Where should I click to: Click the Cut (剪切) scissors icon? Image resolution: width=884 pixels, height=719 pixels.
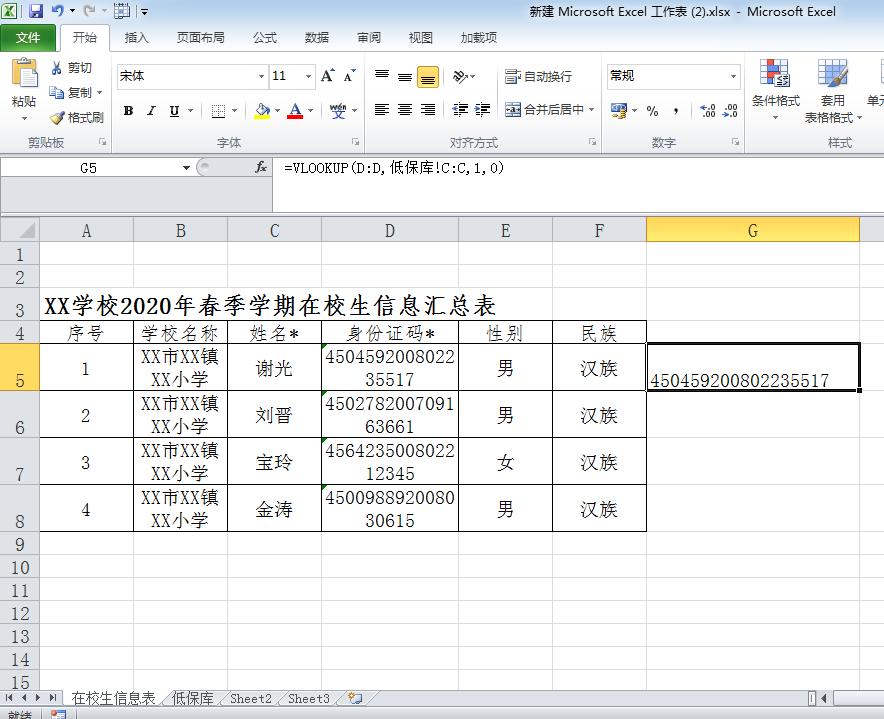pos(57,68)
